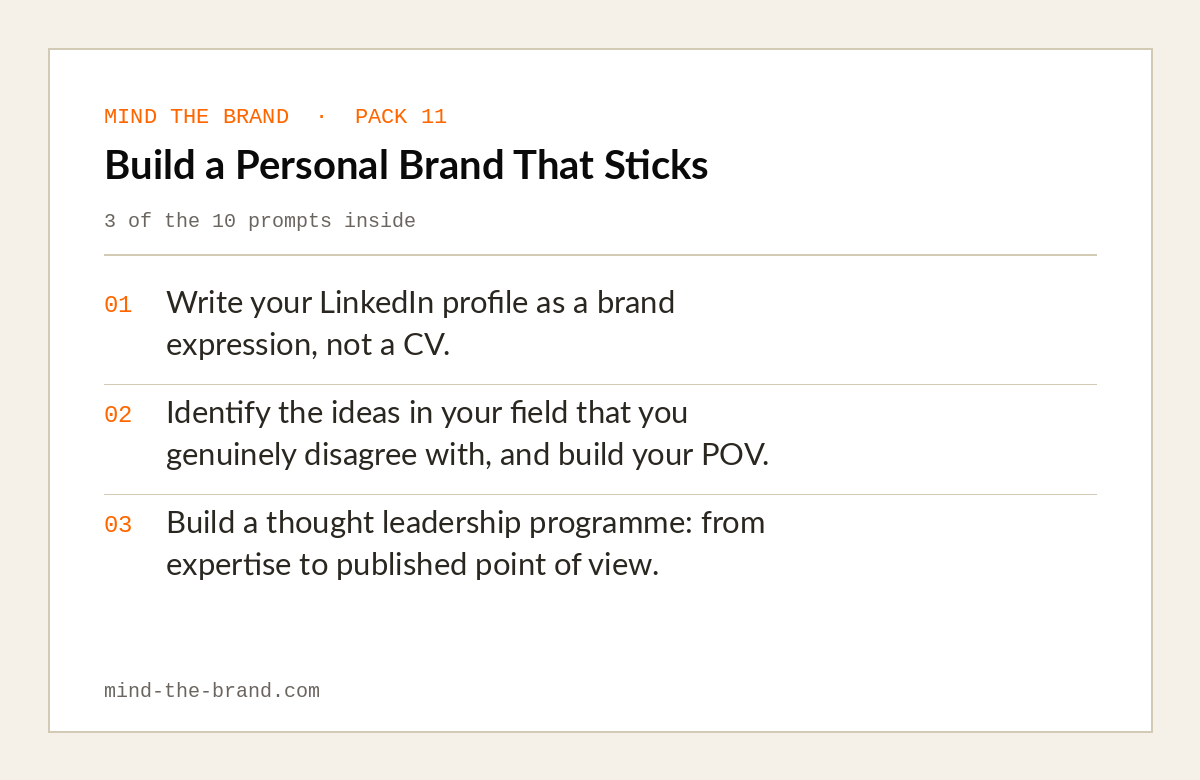Click the 3 of the 10 prompts inside subtitle
1200x780 pixels.
click(x=260, y=221)
